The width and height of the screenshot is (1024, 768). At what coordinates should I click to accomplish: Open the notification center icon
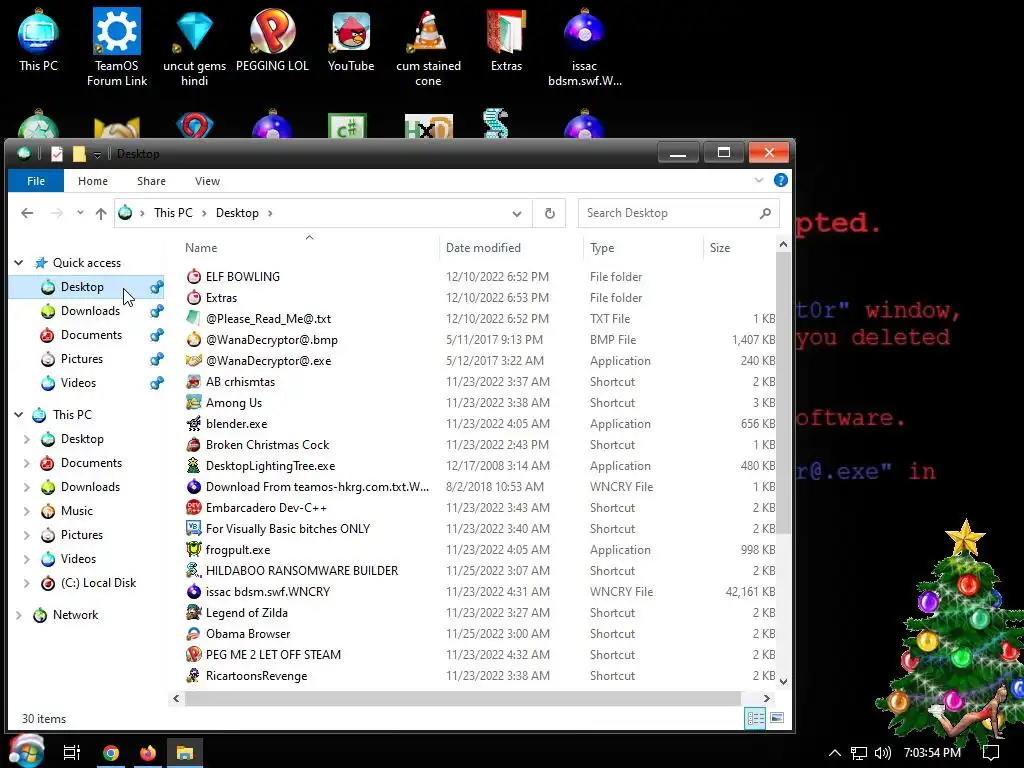click(x=991, y=753)
